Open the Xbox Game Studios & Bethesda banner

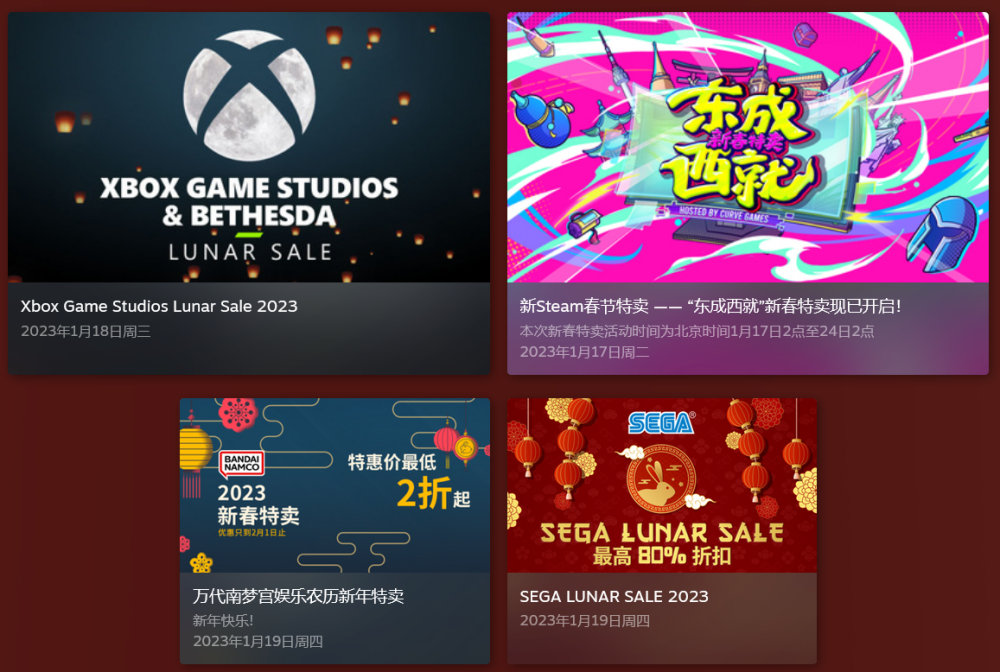[249, 147]
